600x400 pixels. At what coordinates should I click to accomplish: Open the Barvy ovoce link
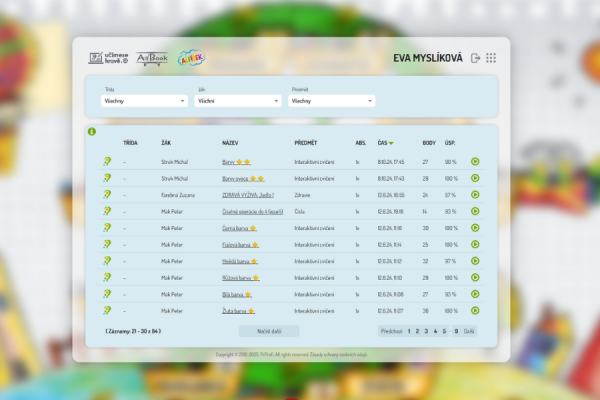pos(243,178)
